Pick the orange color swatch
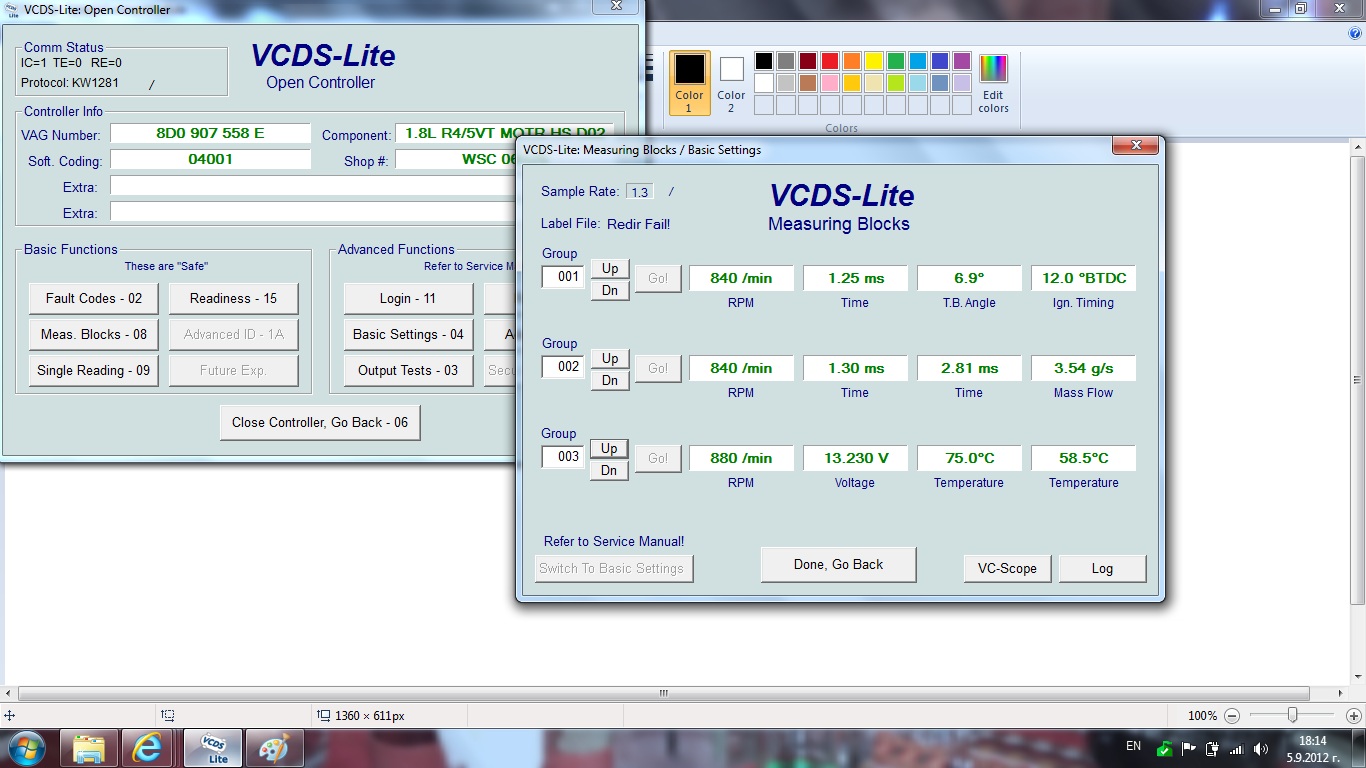Screen dimensions: 1366x768 (x=852, y=61)
